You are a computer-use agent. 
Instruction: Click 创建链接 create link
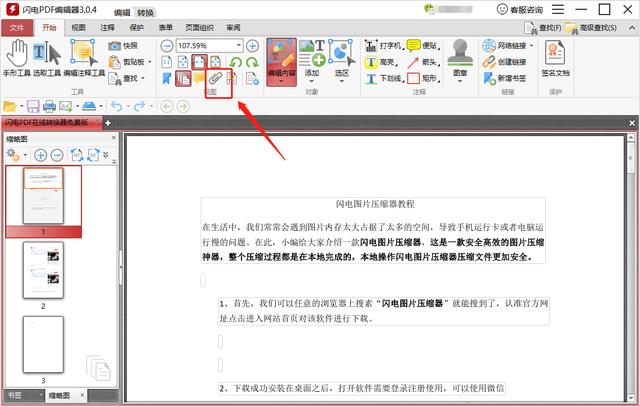[x=504, y=62]
